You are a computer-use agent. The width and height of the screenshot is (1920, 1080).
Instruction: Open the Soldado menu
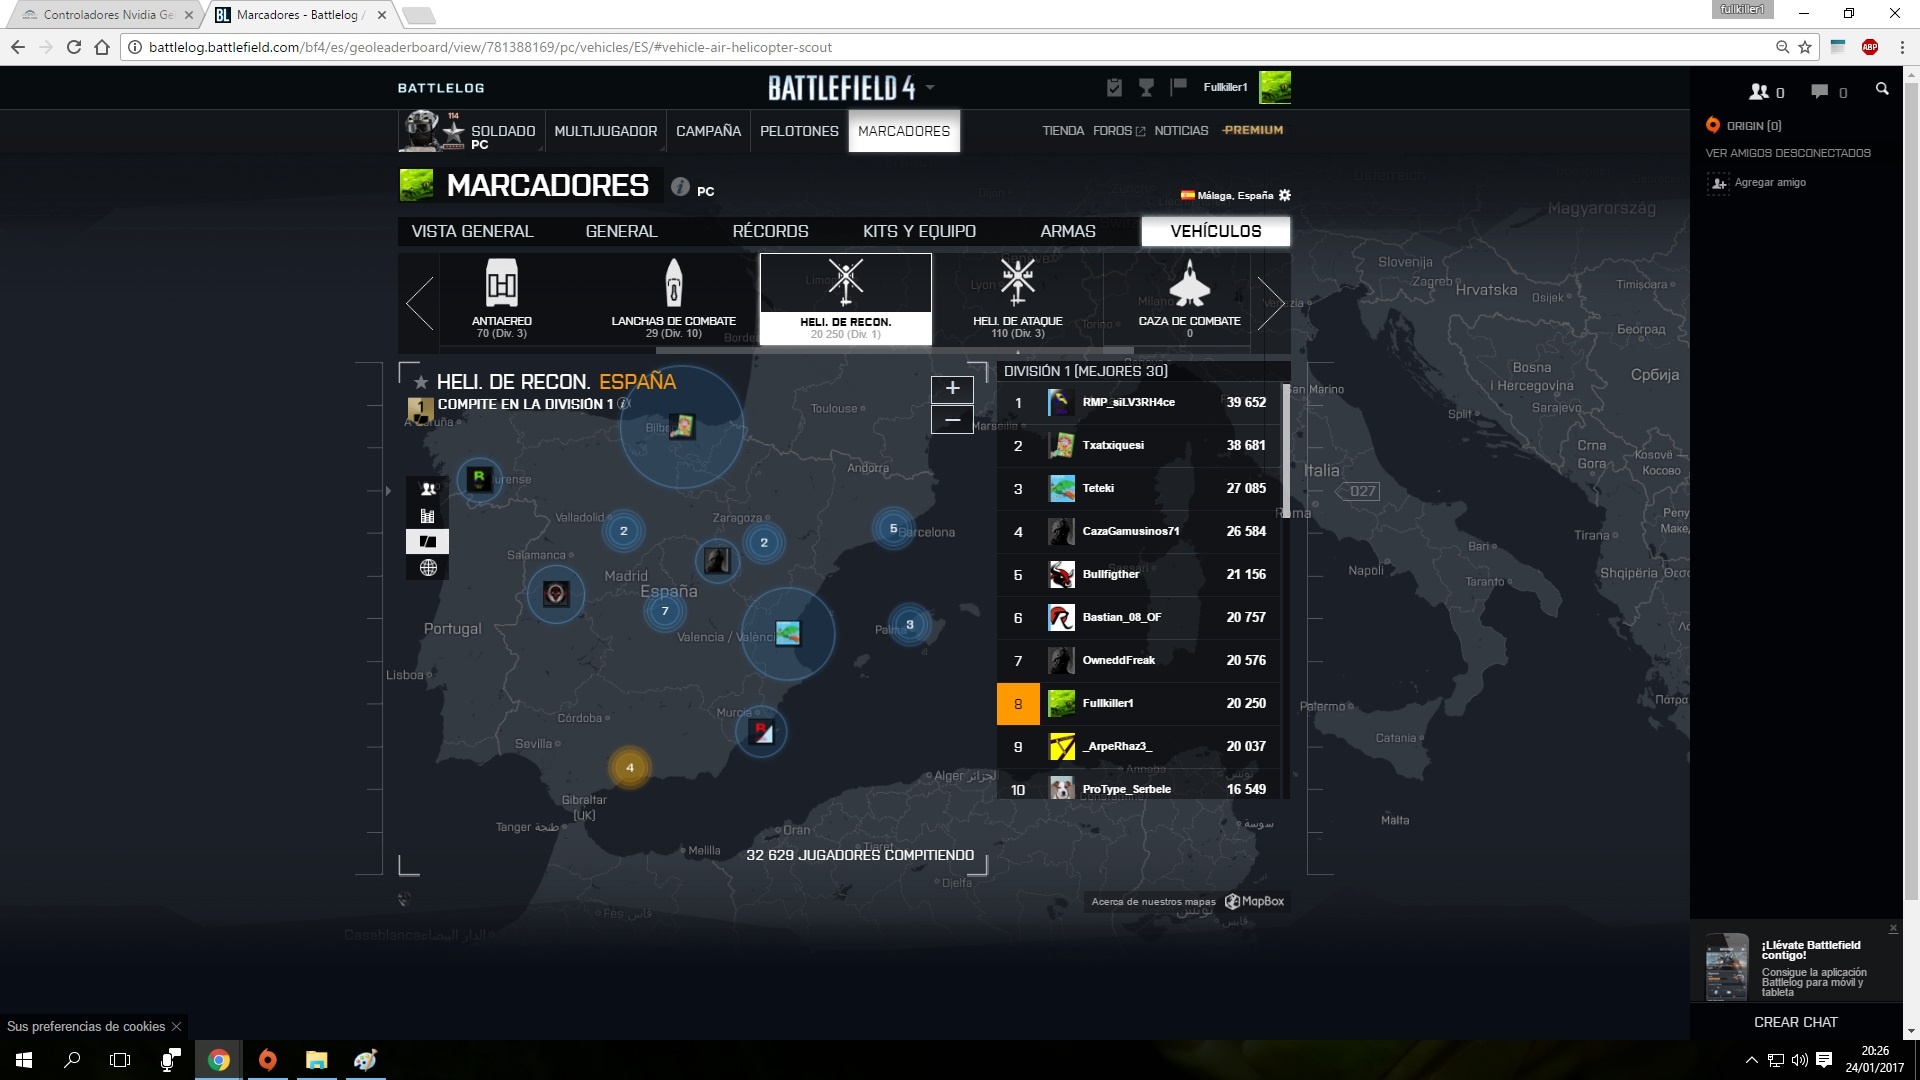pyautogui.click(x=471, y=131)
